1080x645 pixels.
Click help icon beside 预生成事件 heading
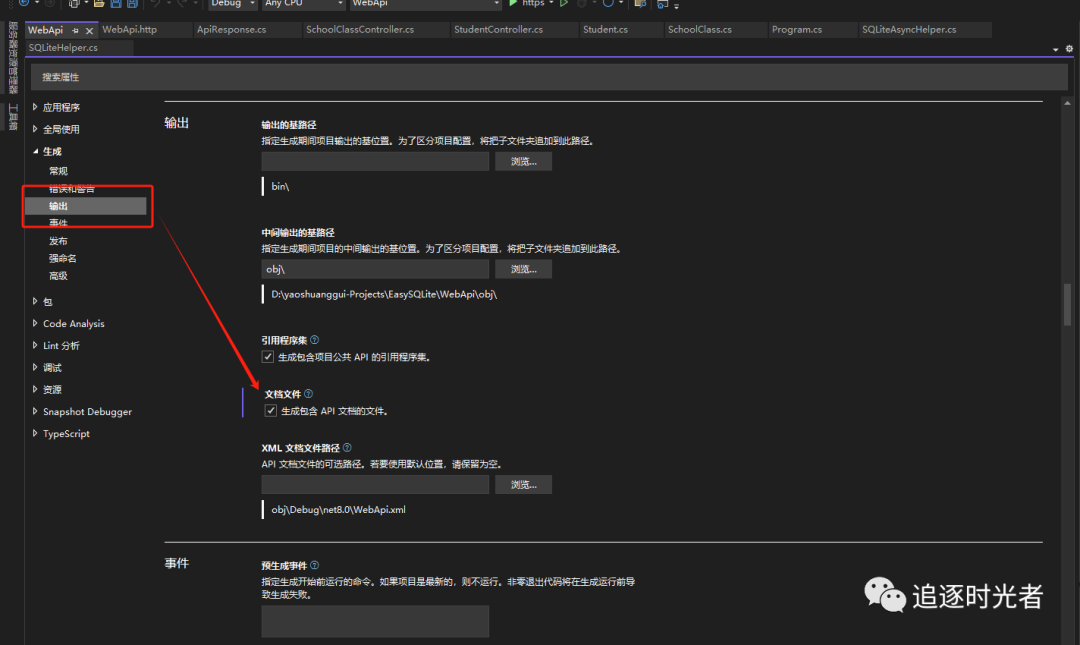coord(315,565)
